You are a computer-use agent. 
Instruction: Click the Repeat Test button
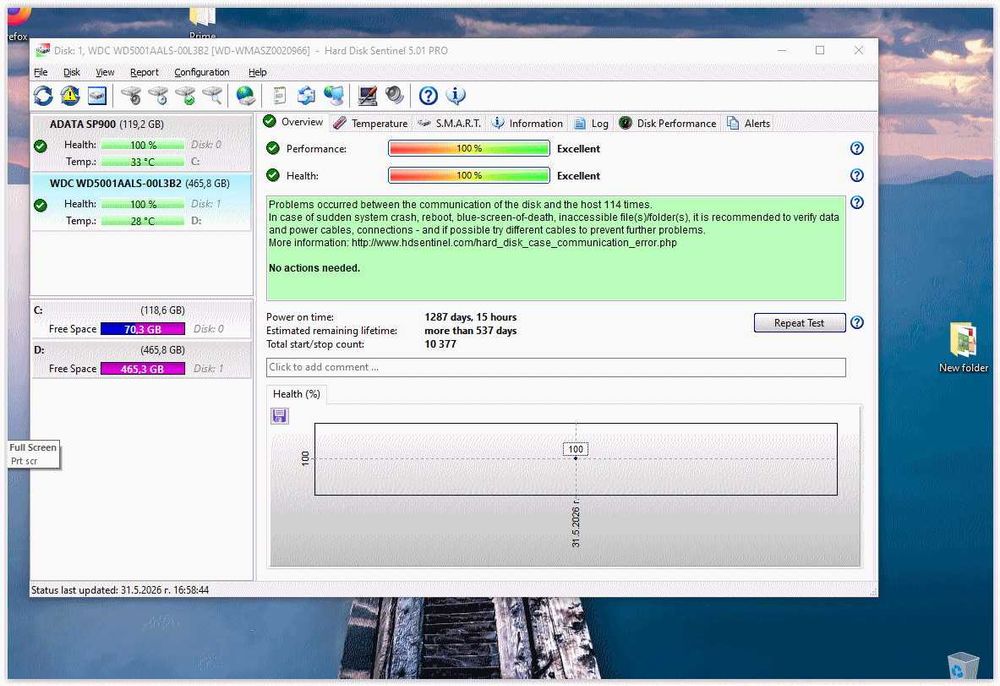pyautogui.click(x=799, y=323)
